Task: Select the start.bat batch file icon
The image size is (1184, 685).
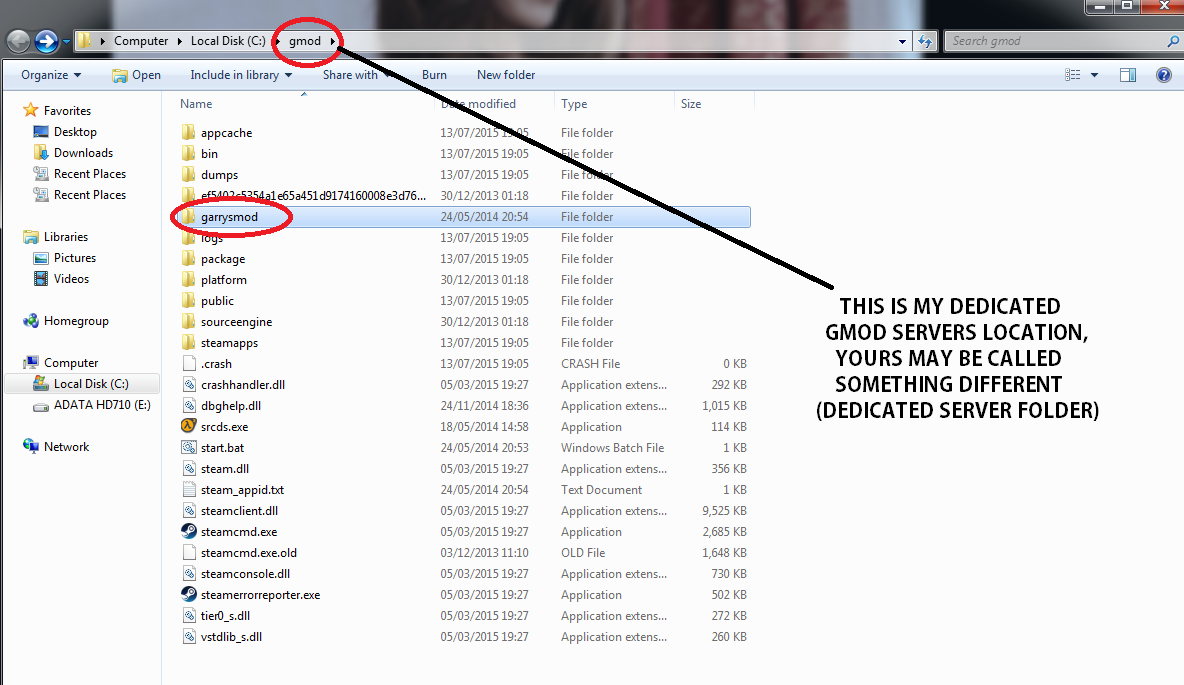Action: [189, 447]
